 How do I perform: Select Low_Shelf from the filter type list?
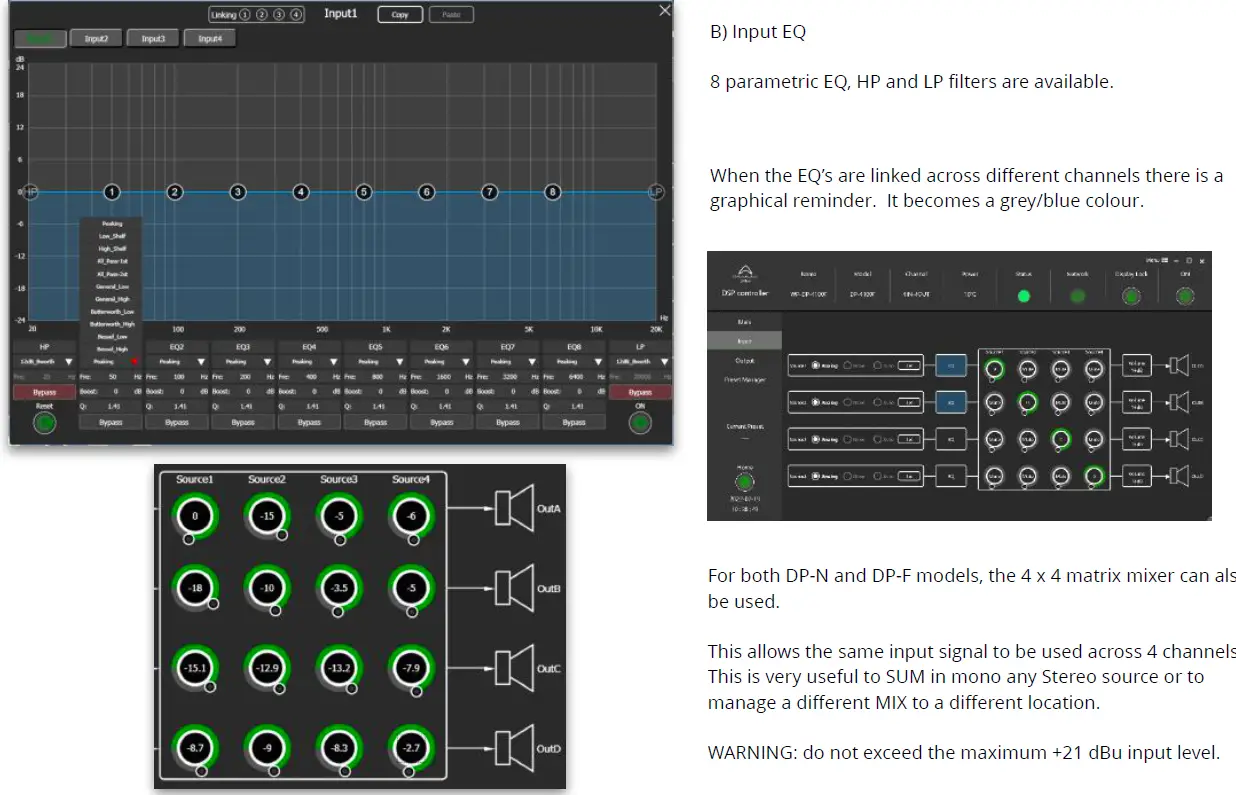(110, 234)
